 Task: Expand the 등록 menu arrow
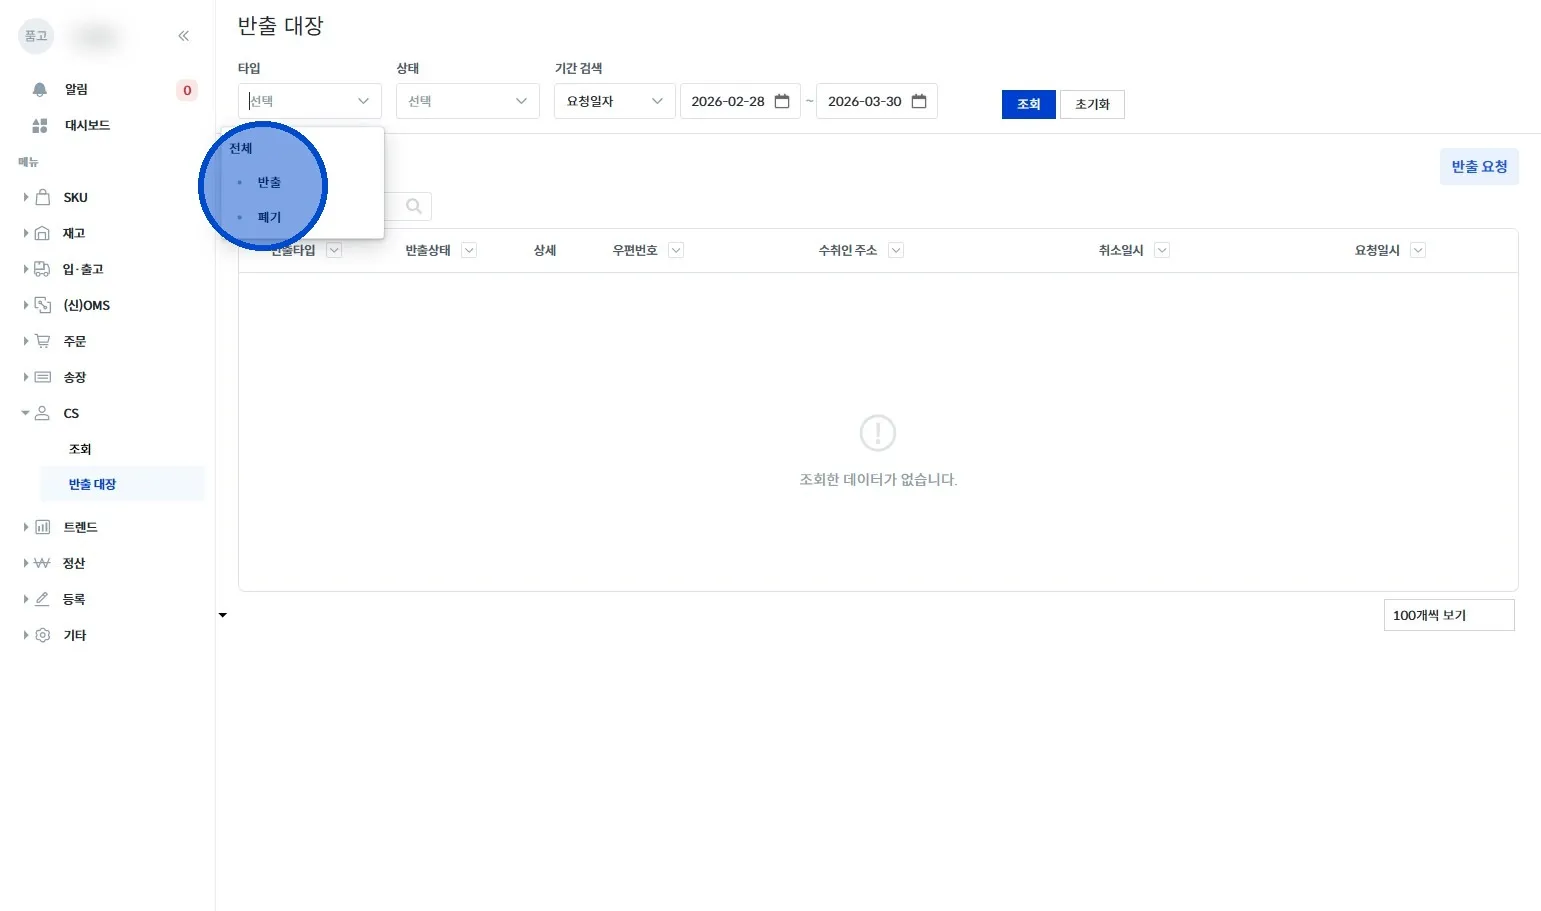pyautogui.click(x=25, y=599)
